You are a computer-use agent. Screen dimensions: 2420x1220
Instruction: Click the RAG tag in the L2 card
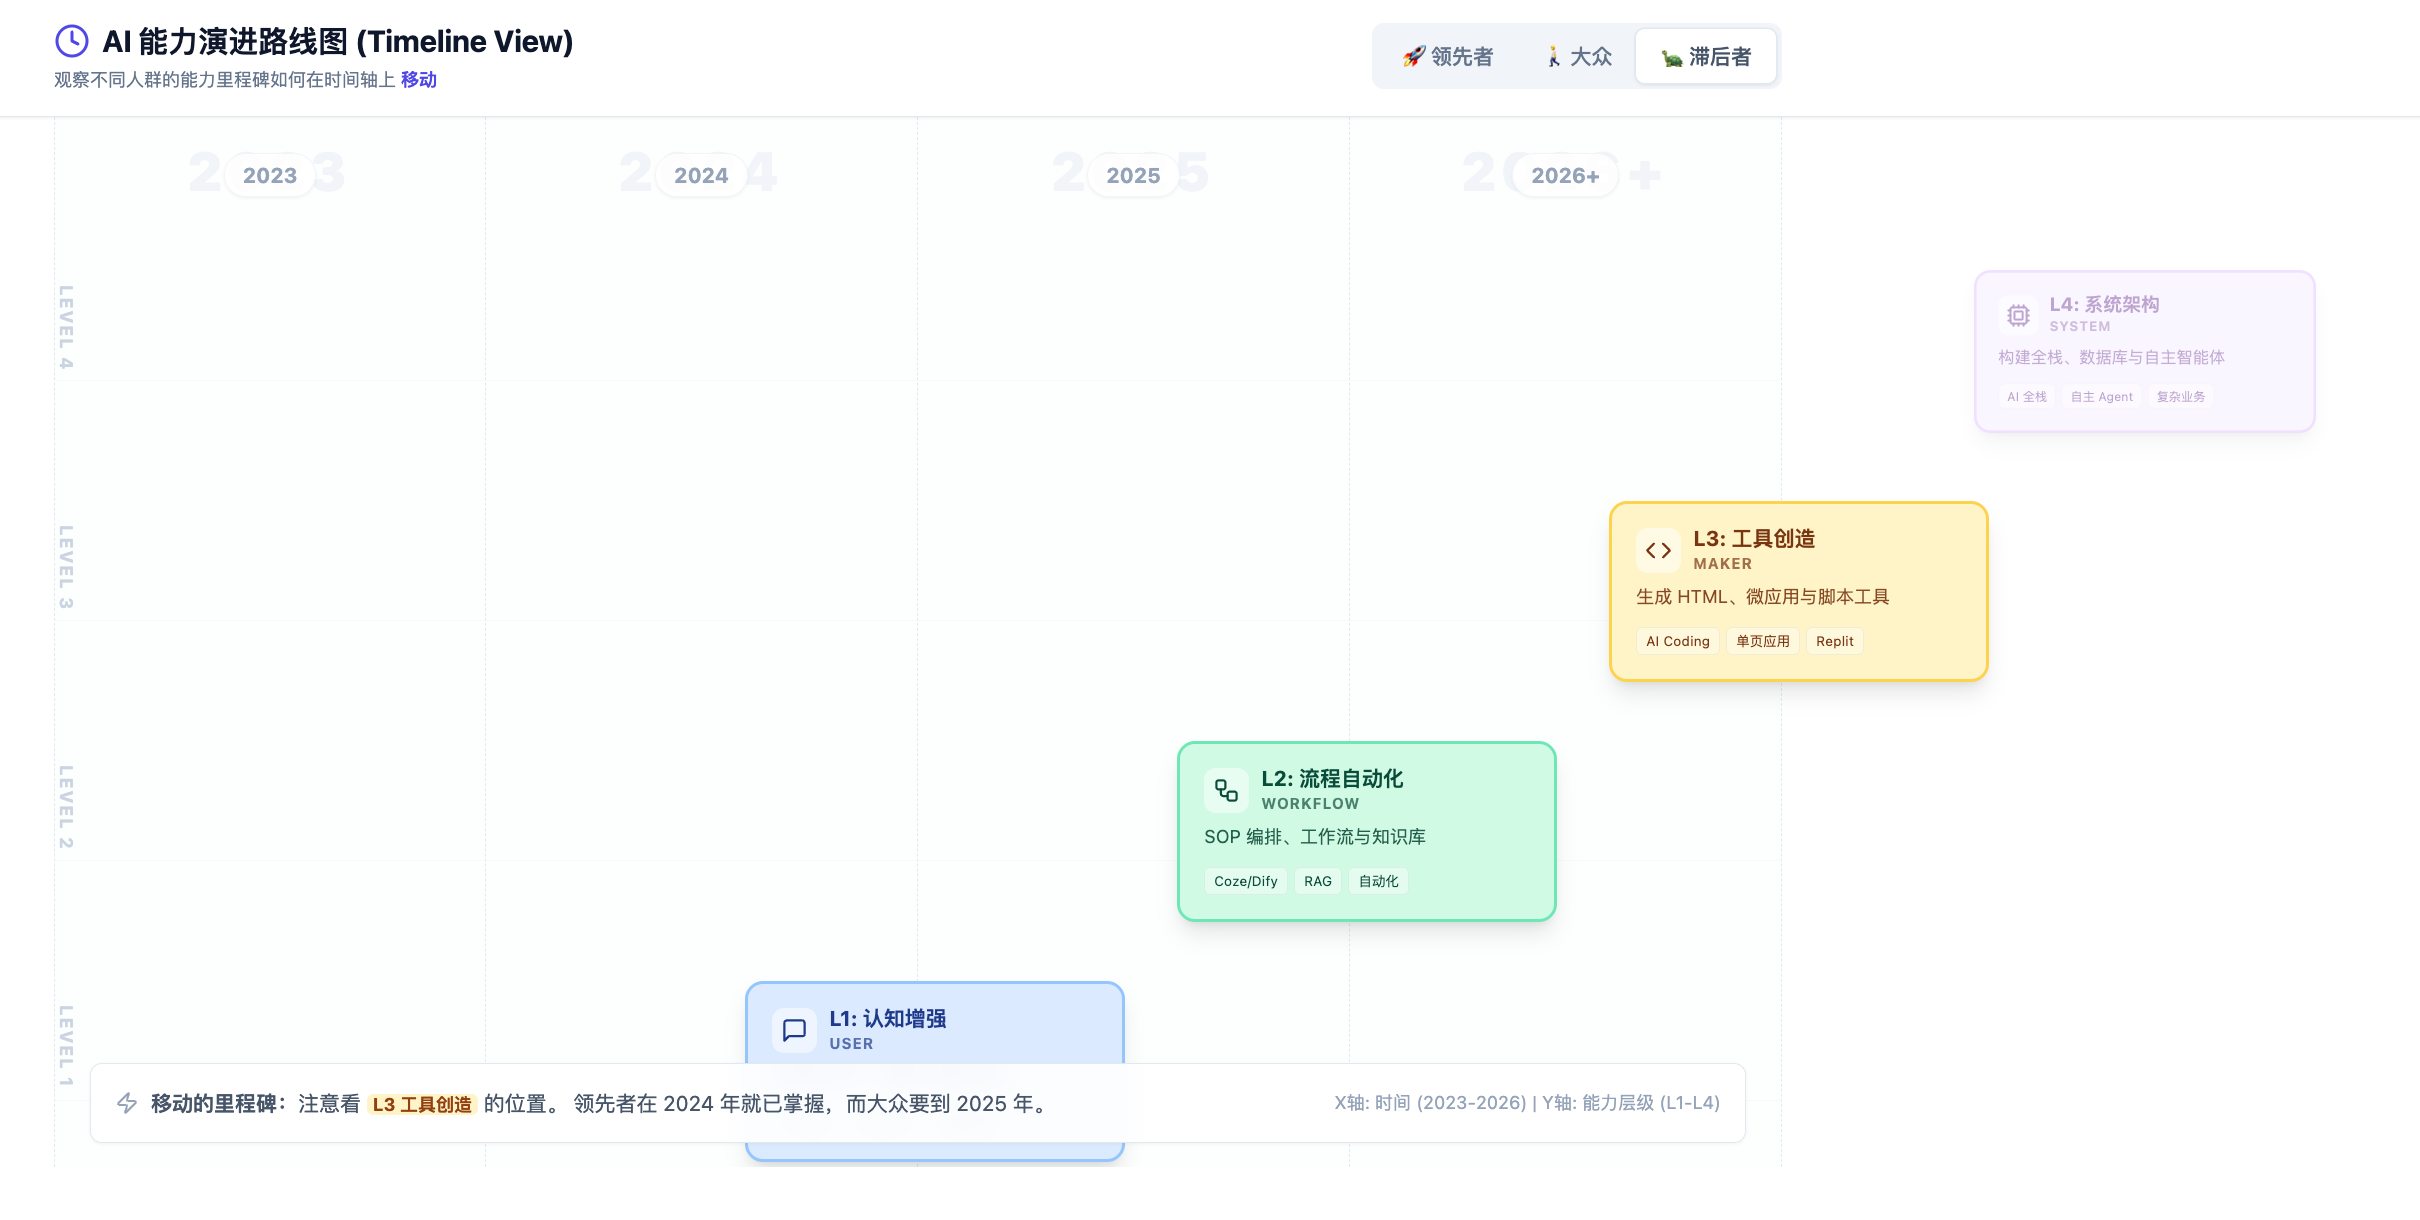click(1318, 881)
